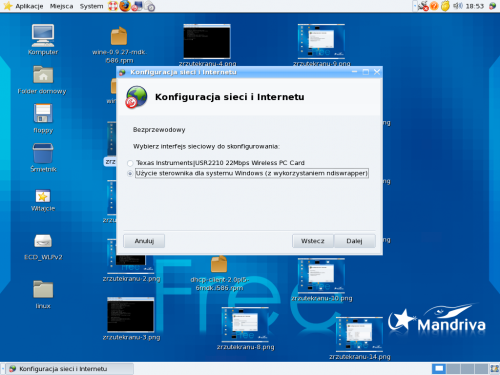The width and height of the screenshot is (500, 375).
Task: Click the yellow shield tray icon
Action: click(445, 6)
